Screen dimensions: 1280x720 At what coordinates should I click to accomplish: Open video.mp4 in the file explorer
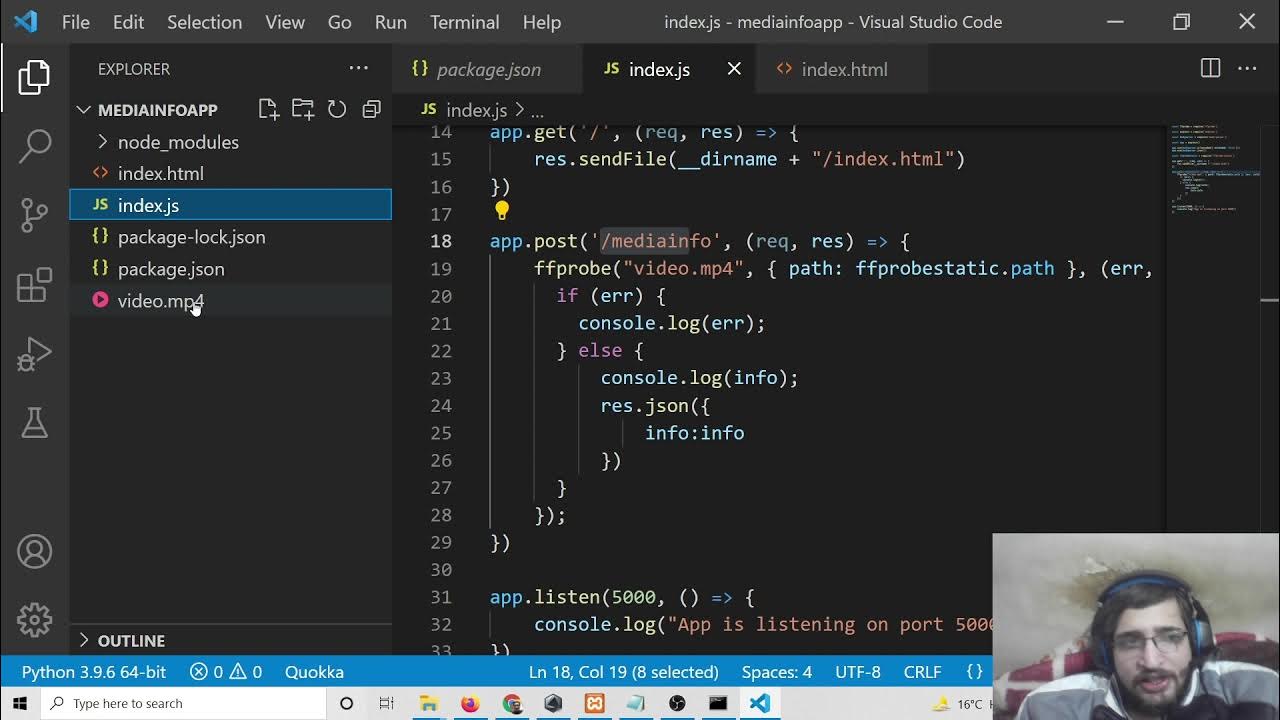click(x=160, y=301)
